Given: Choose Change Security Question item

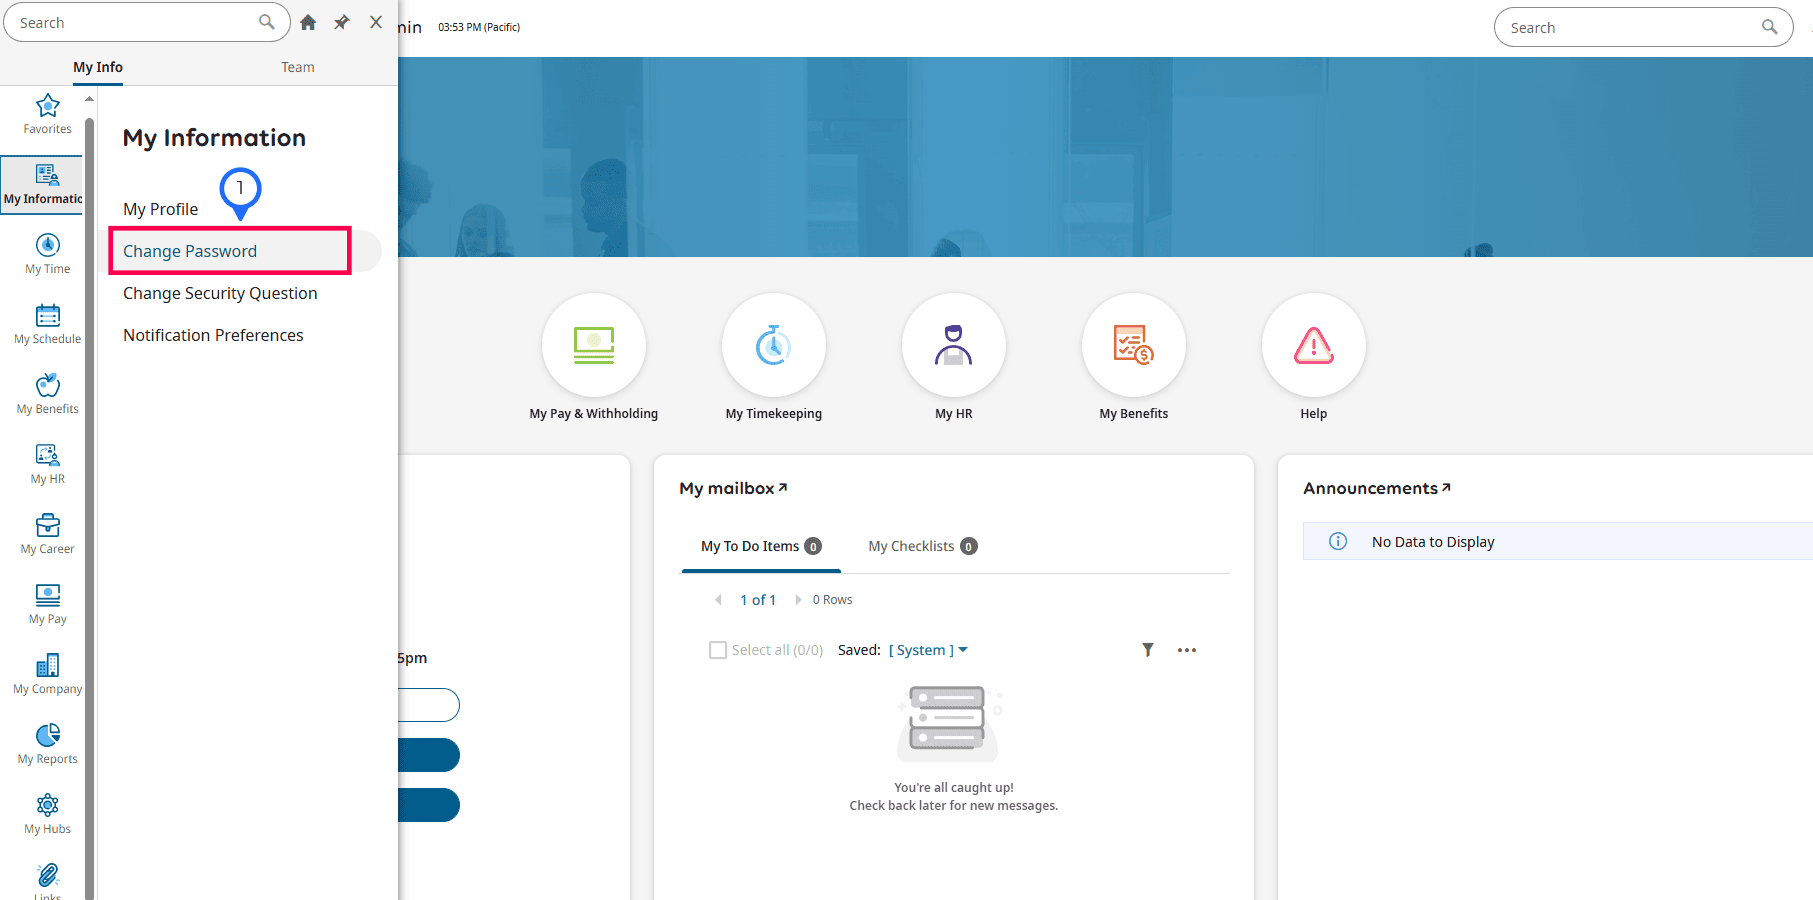Looking at the screenshot, I should coord(220,293).
